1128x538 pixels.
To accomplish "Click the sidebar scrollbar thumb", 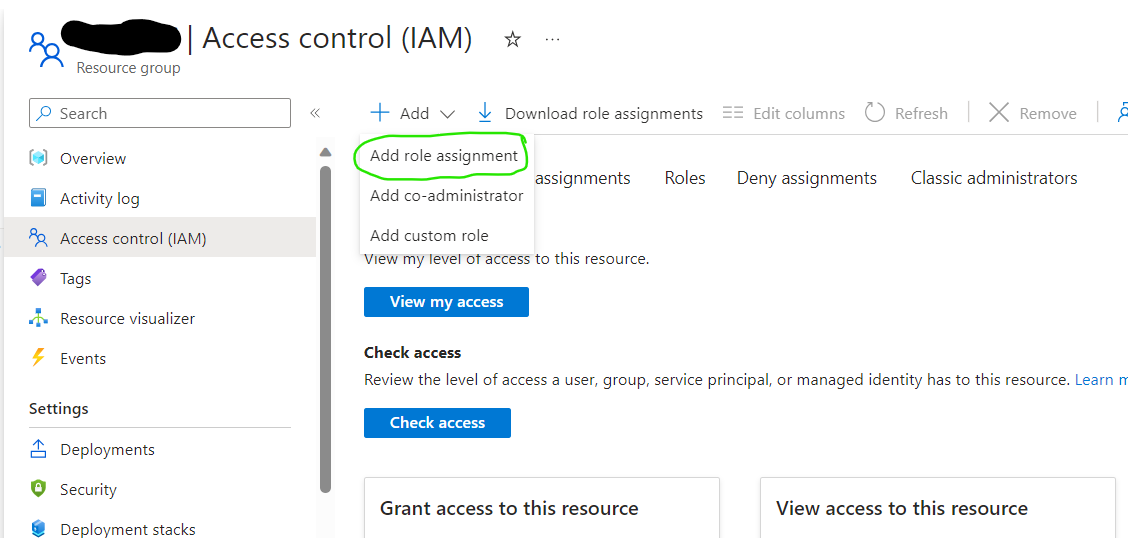I will coord(325,329).
